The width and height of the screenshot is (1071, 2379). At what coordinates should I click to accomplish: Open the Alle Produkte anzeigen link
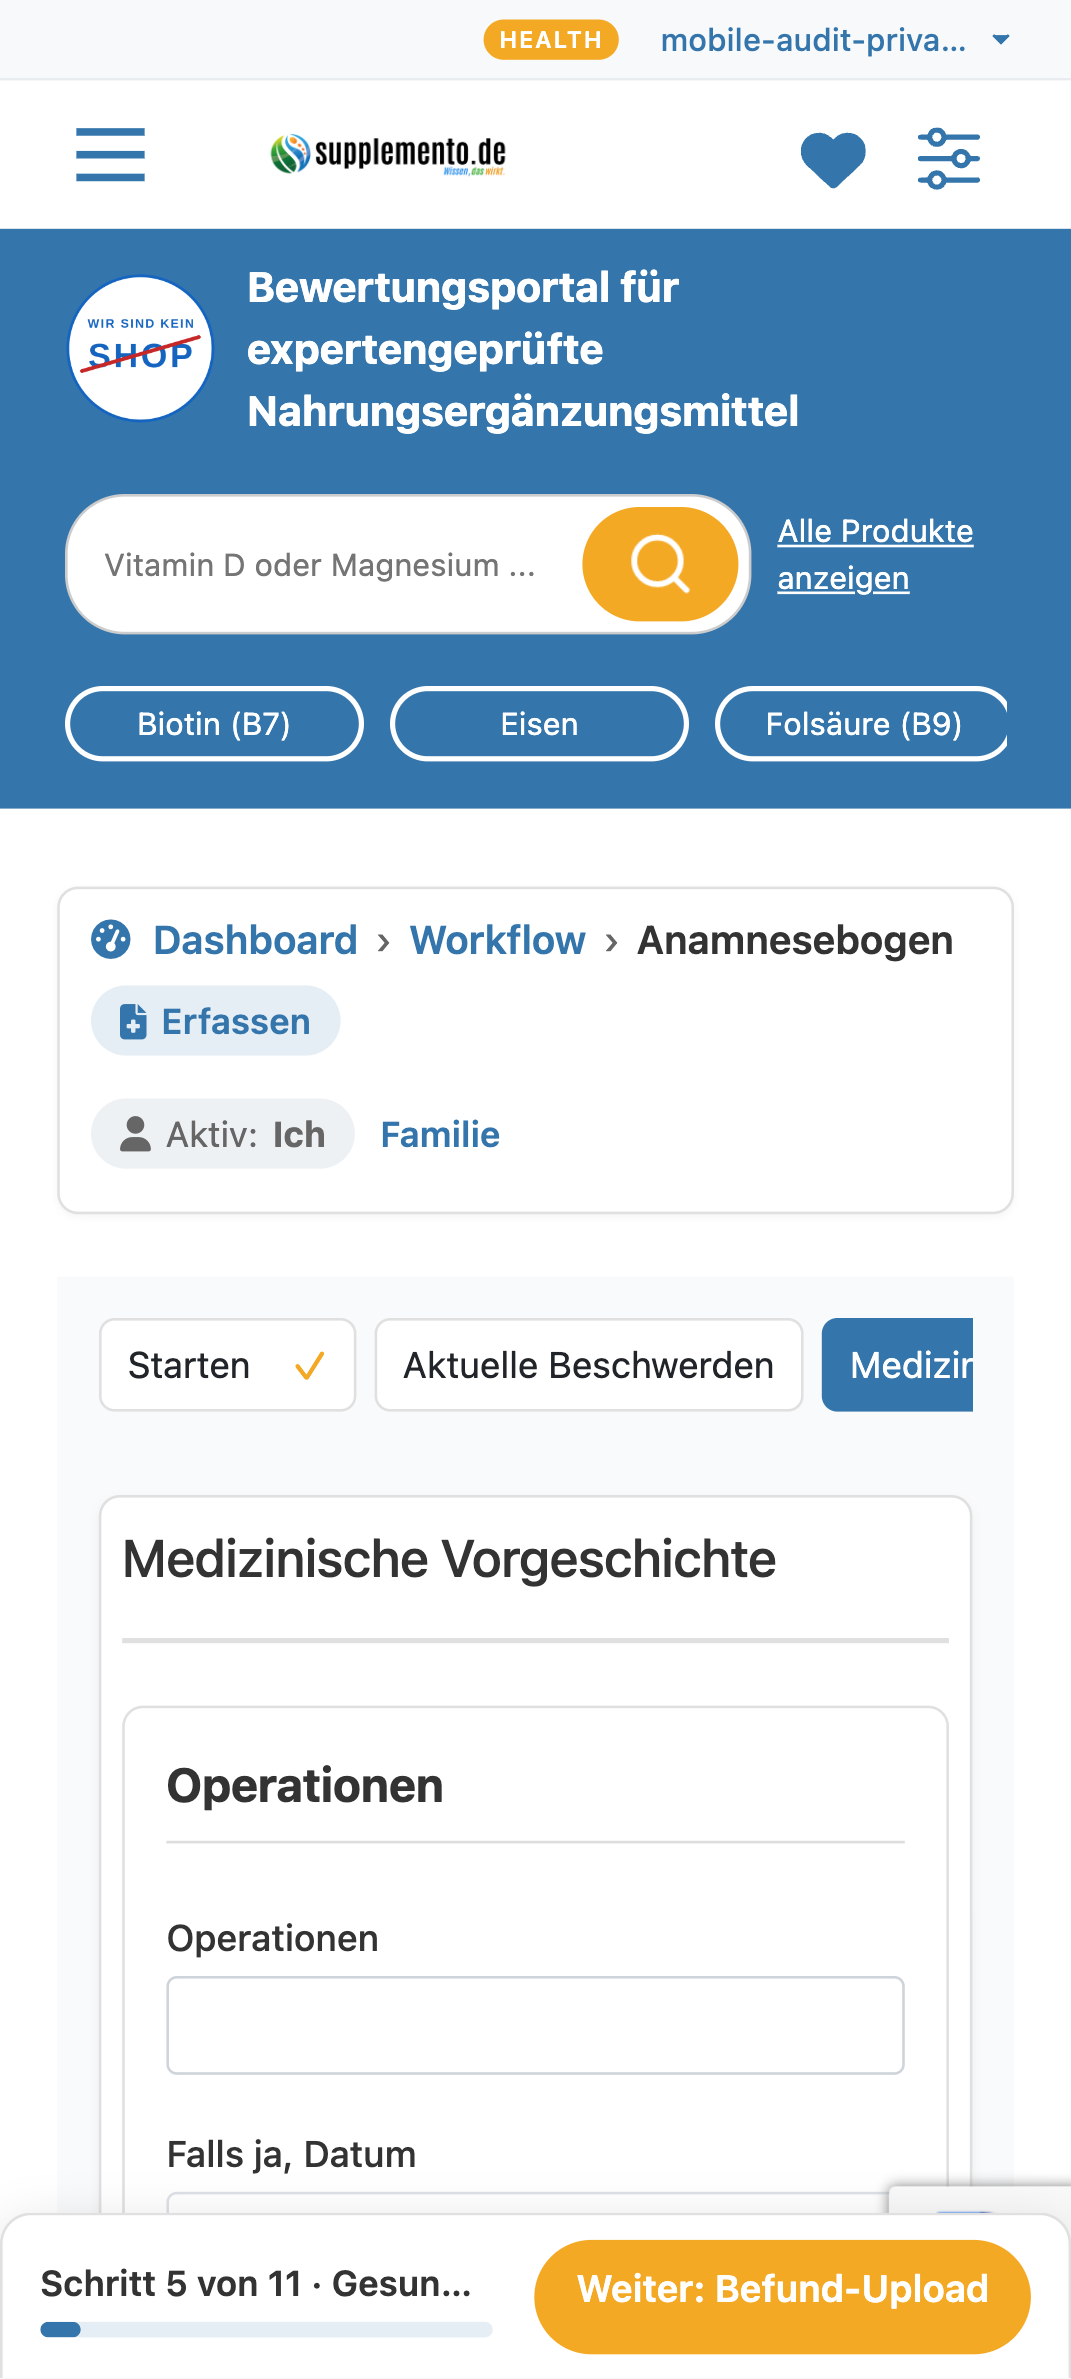875,555
